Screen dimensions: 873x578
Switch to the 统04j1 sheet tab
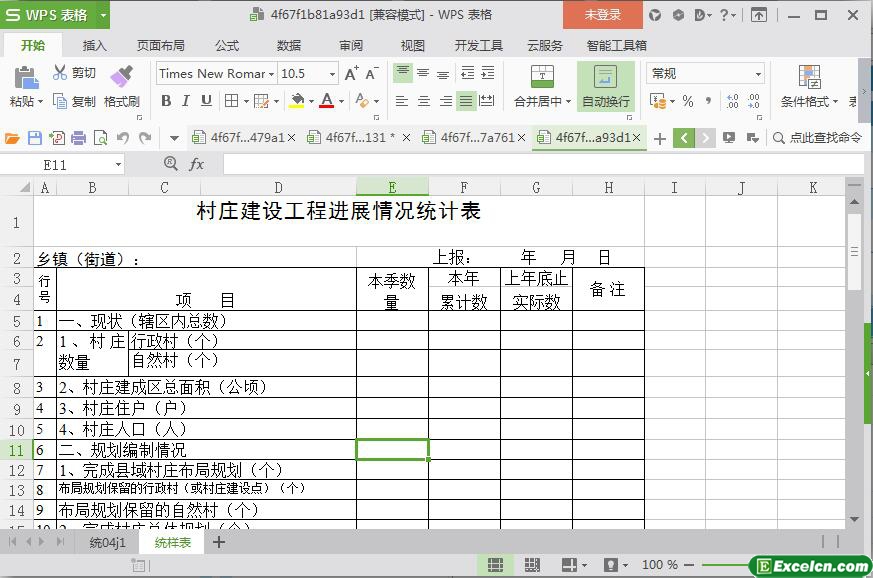108,542
